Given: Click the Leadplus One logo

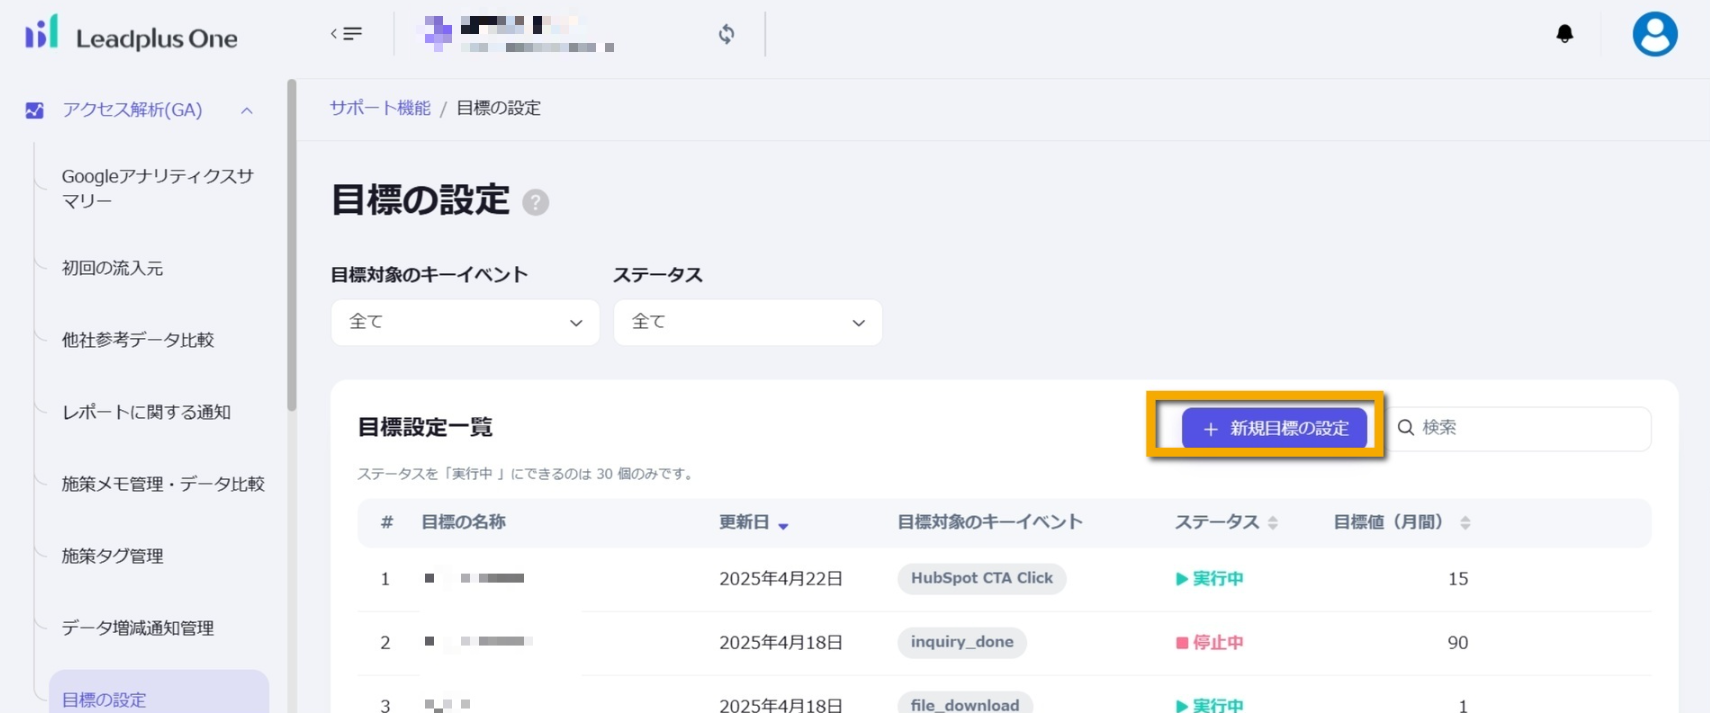Looking at the screenshot, I should click(131, 35).
